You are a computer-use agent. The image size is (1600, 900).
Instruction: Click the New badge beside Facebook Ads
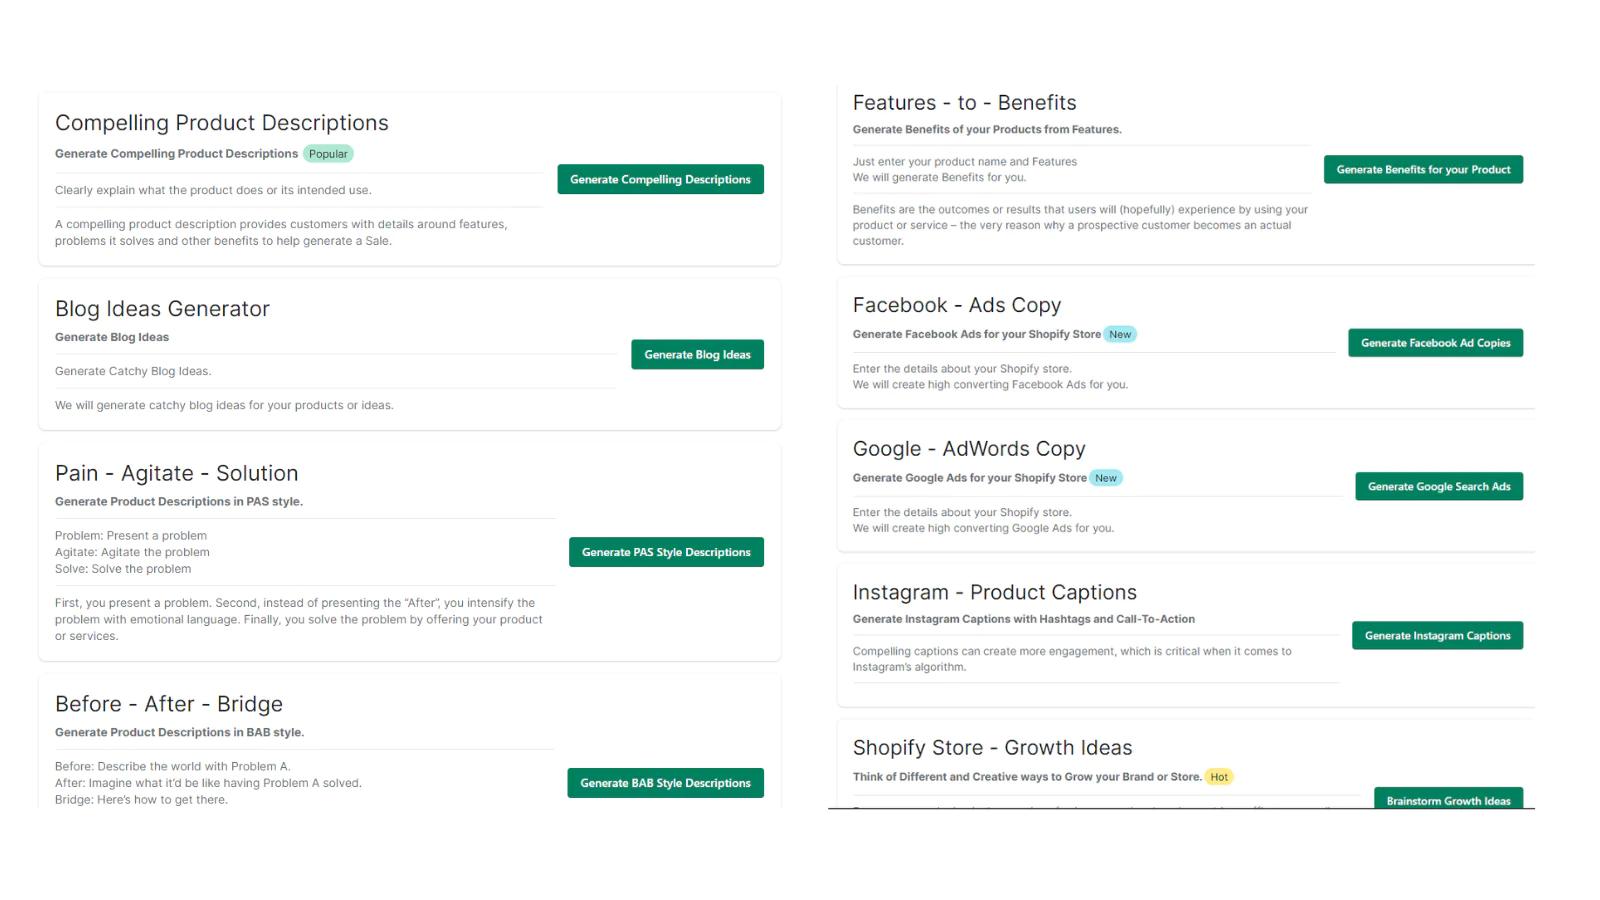pyautogui.click(x=1120, y=334)
